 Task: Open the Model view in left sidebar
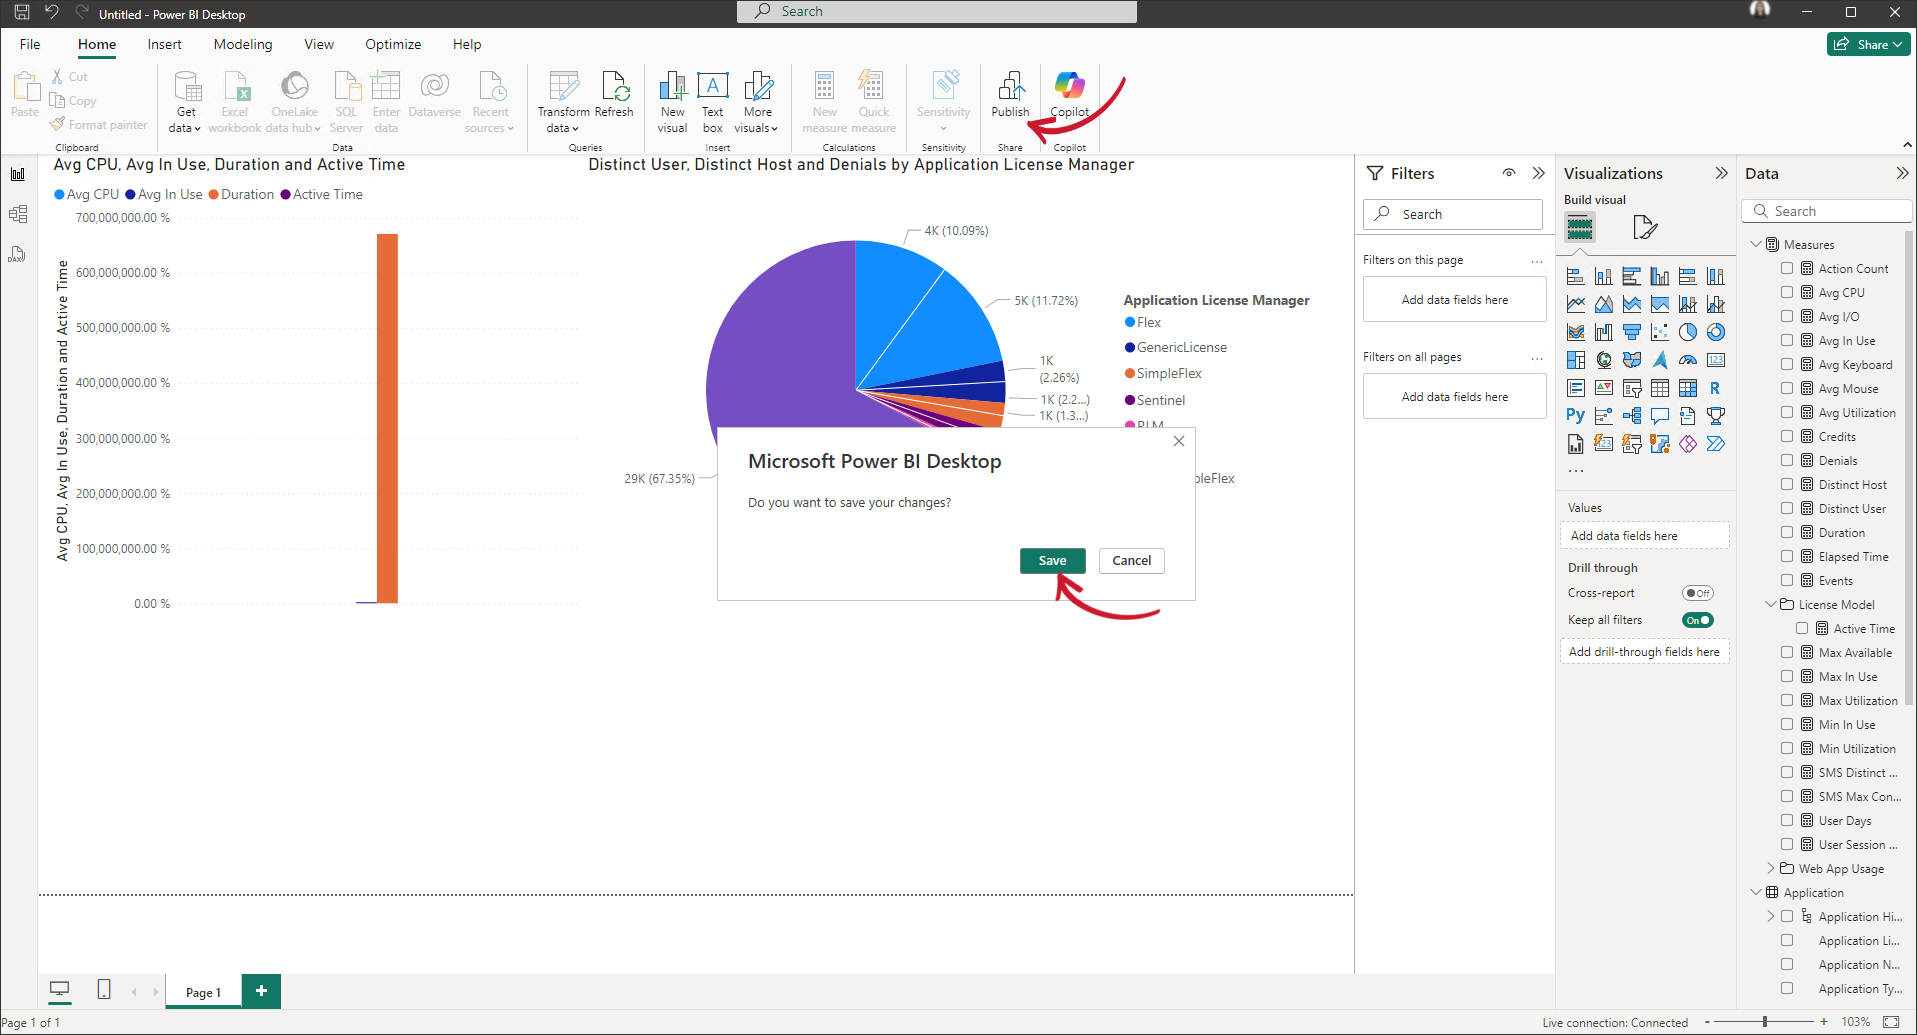pos(18,214)
